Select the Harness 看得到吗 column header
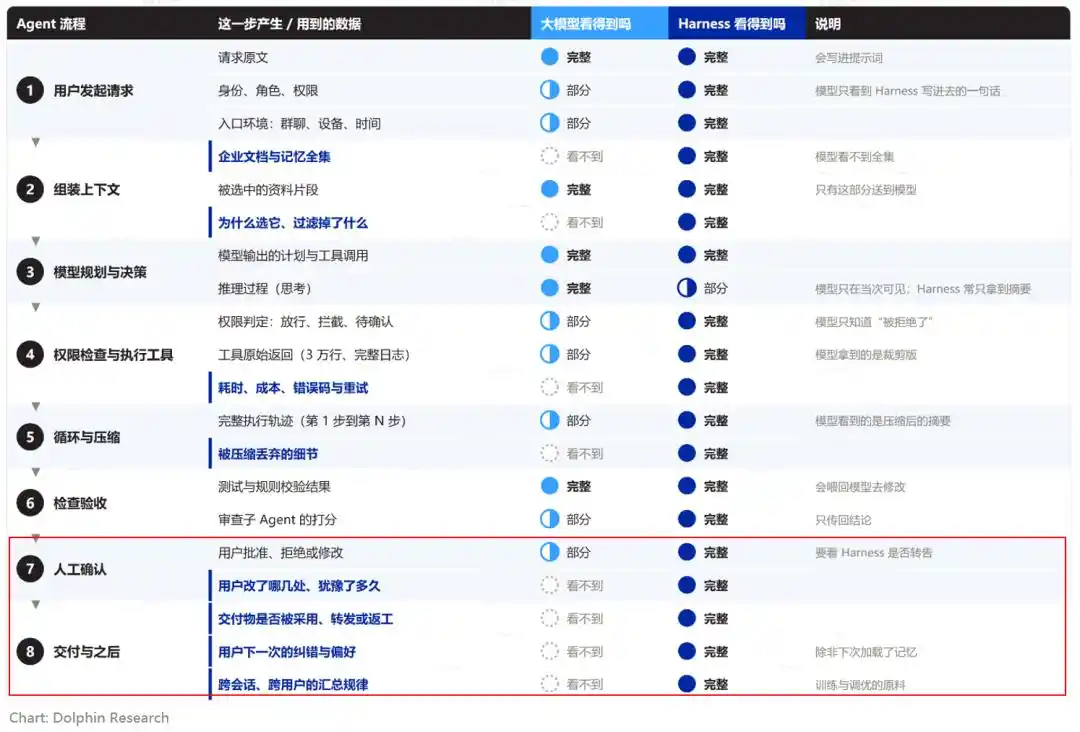The height and width of the screenshot is (732, 1080). point(737,23)
